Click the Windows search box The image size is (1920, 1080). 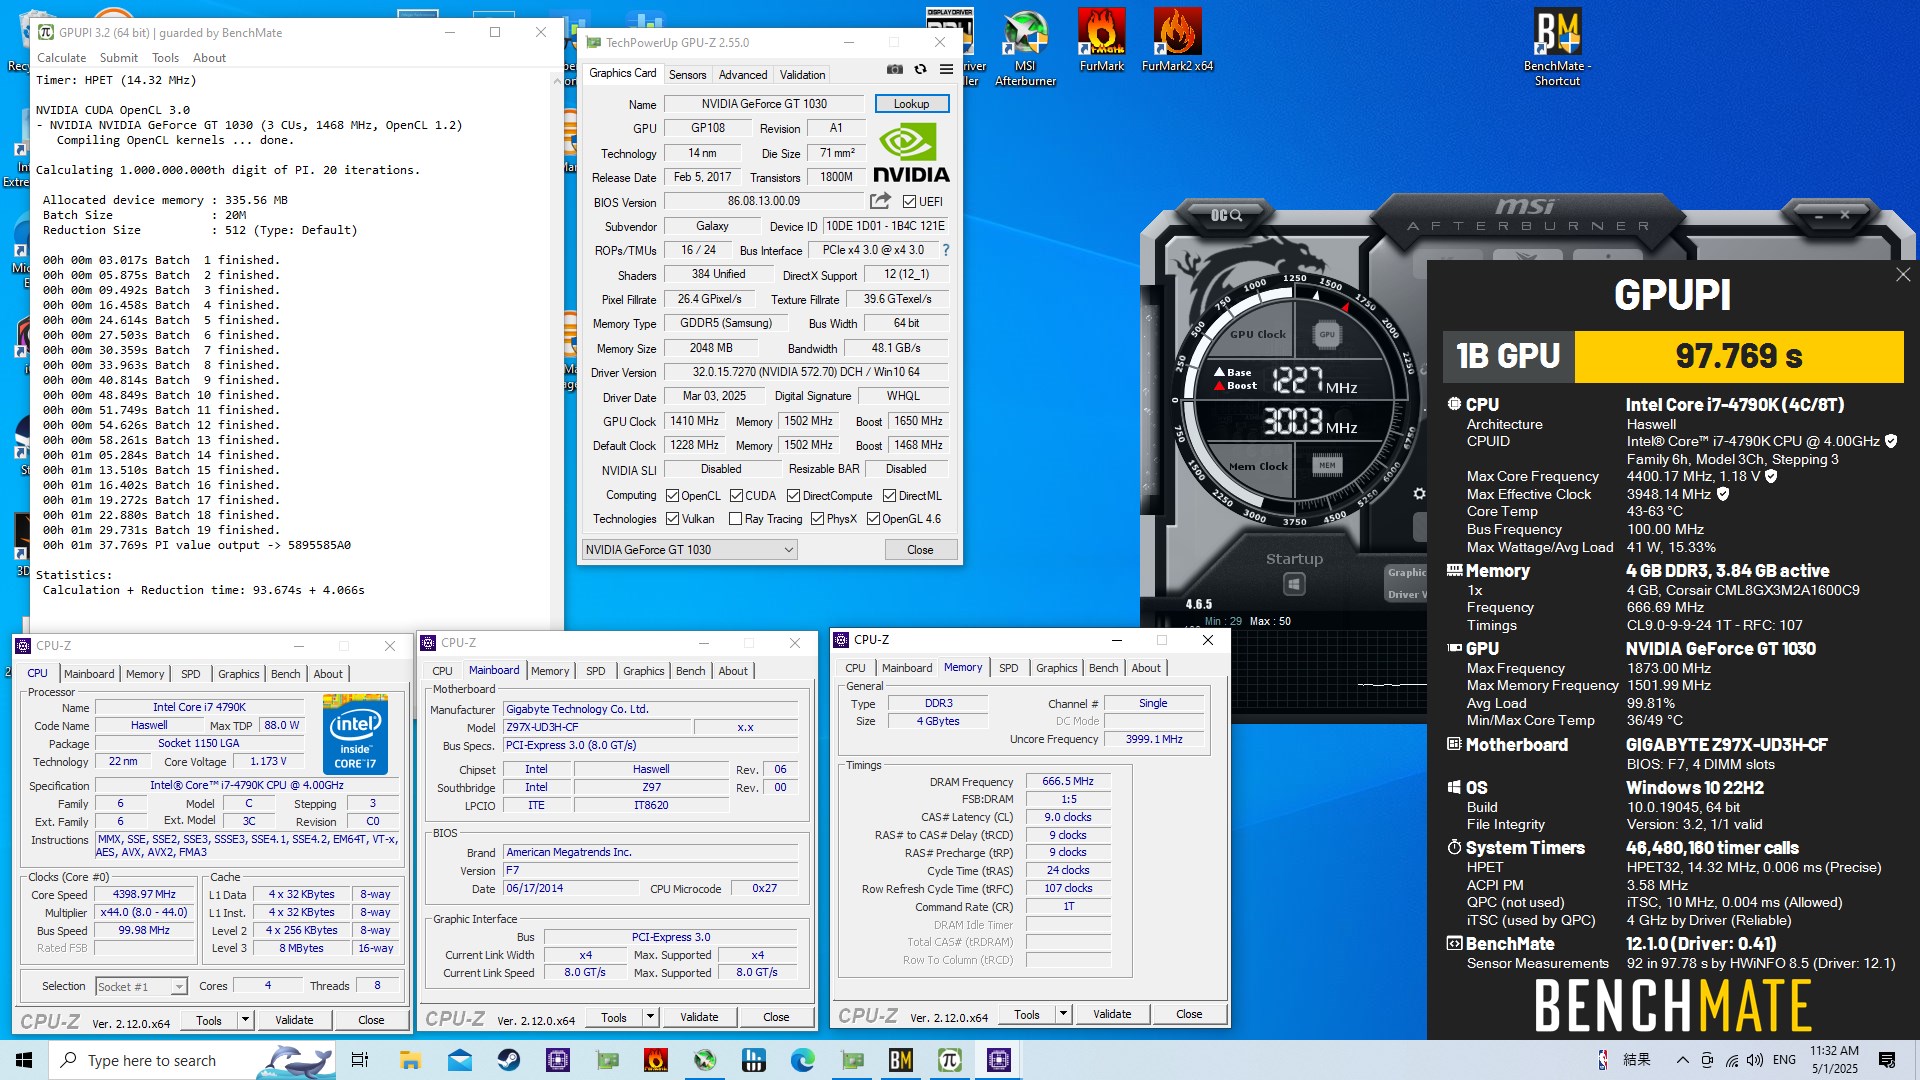tap(192, 1060)
